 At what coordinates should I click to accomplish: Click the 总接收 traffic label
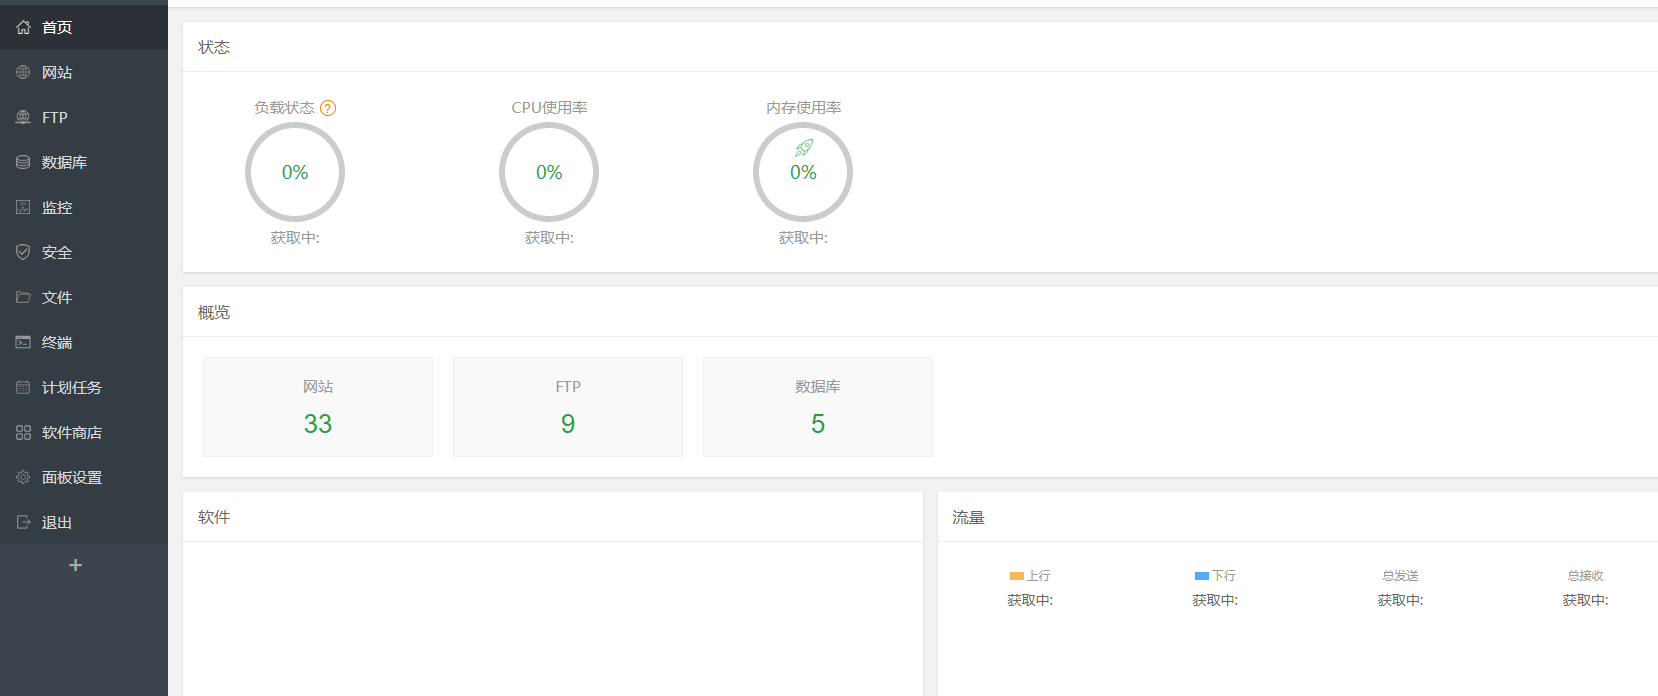point(1585,576)
